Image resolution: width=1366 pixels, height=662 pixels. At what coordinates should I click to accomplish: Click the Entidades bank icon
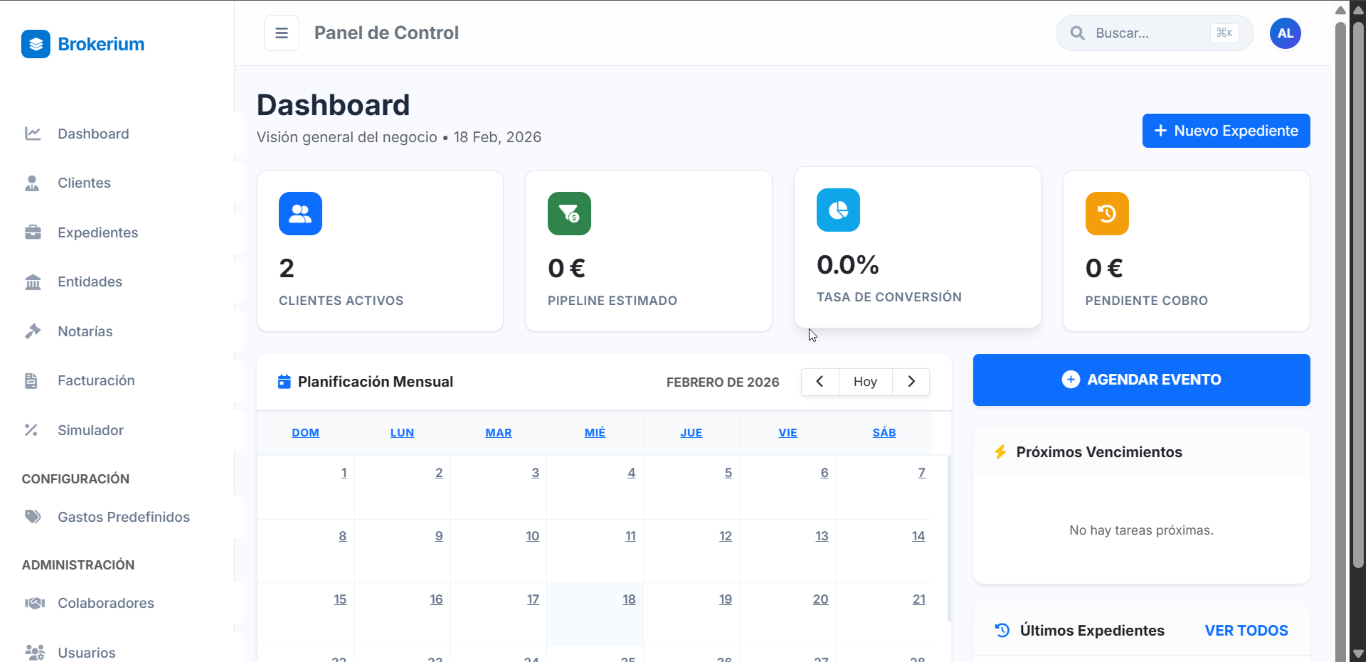(x=33, y=282)
